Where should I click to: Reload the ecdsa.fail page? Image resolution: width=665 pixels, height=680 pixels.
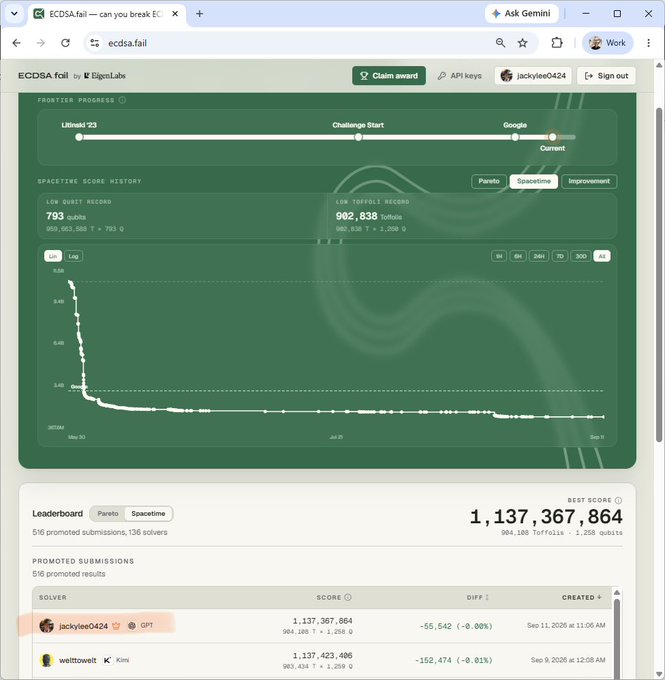click(66, 43)
